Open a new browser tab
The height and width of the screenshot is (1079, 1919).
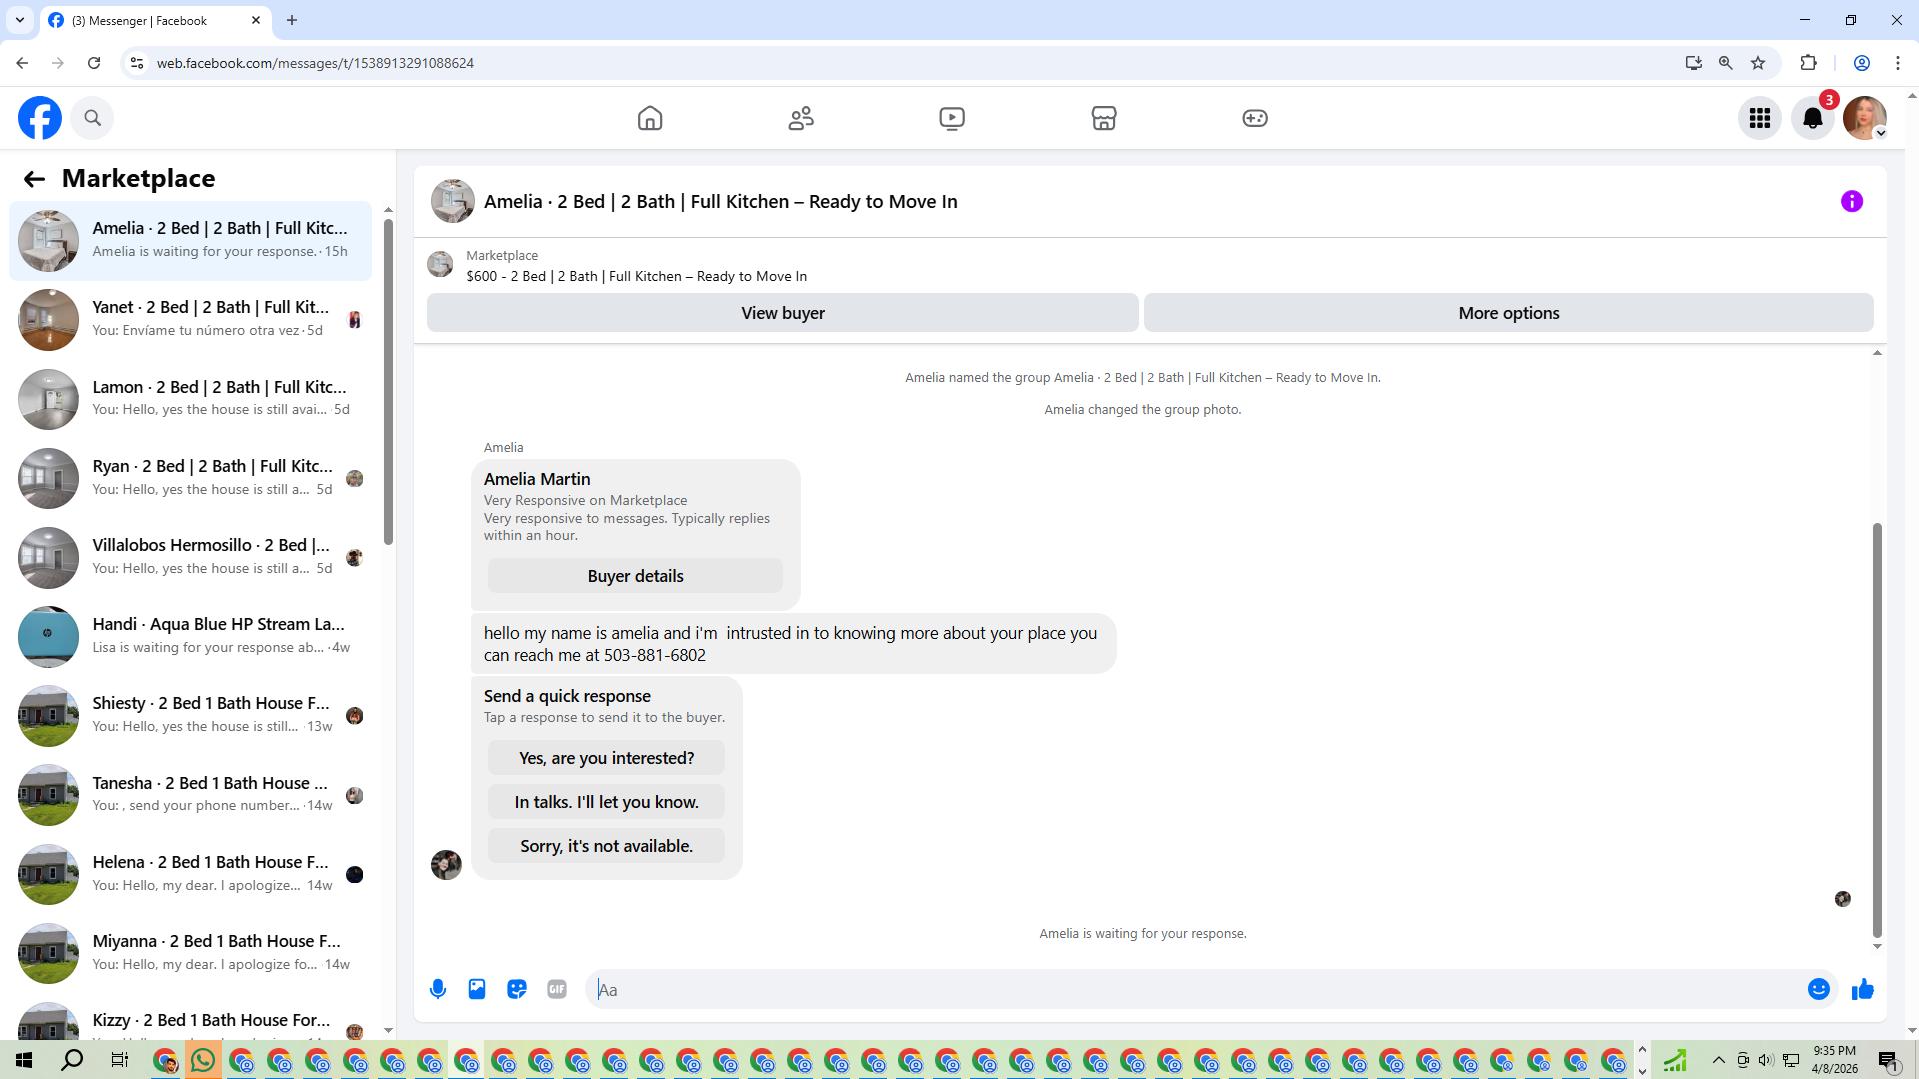point(292,20)
